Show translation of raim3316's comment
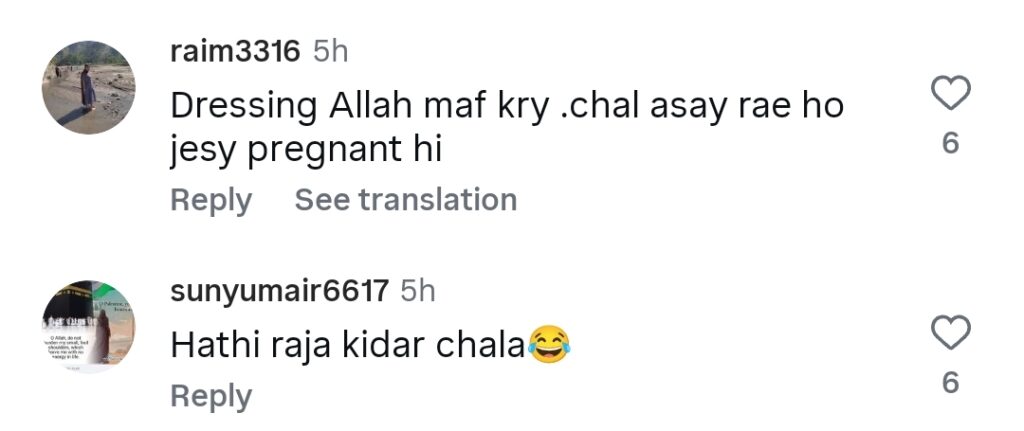This screenshot has height=431, width=1024. pos(406,199)
